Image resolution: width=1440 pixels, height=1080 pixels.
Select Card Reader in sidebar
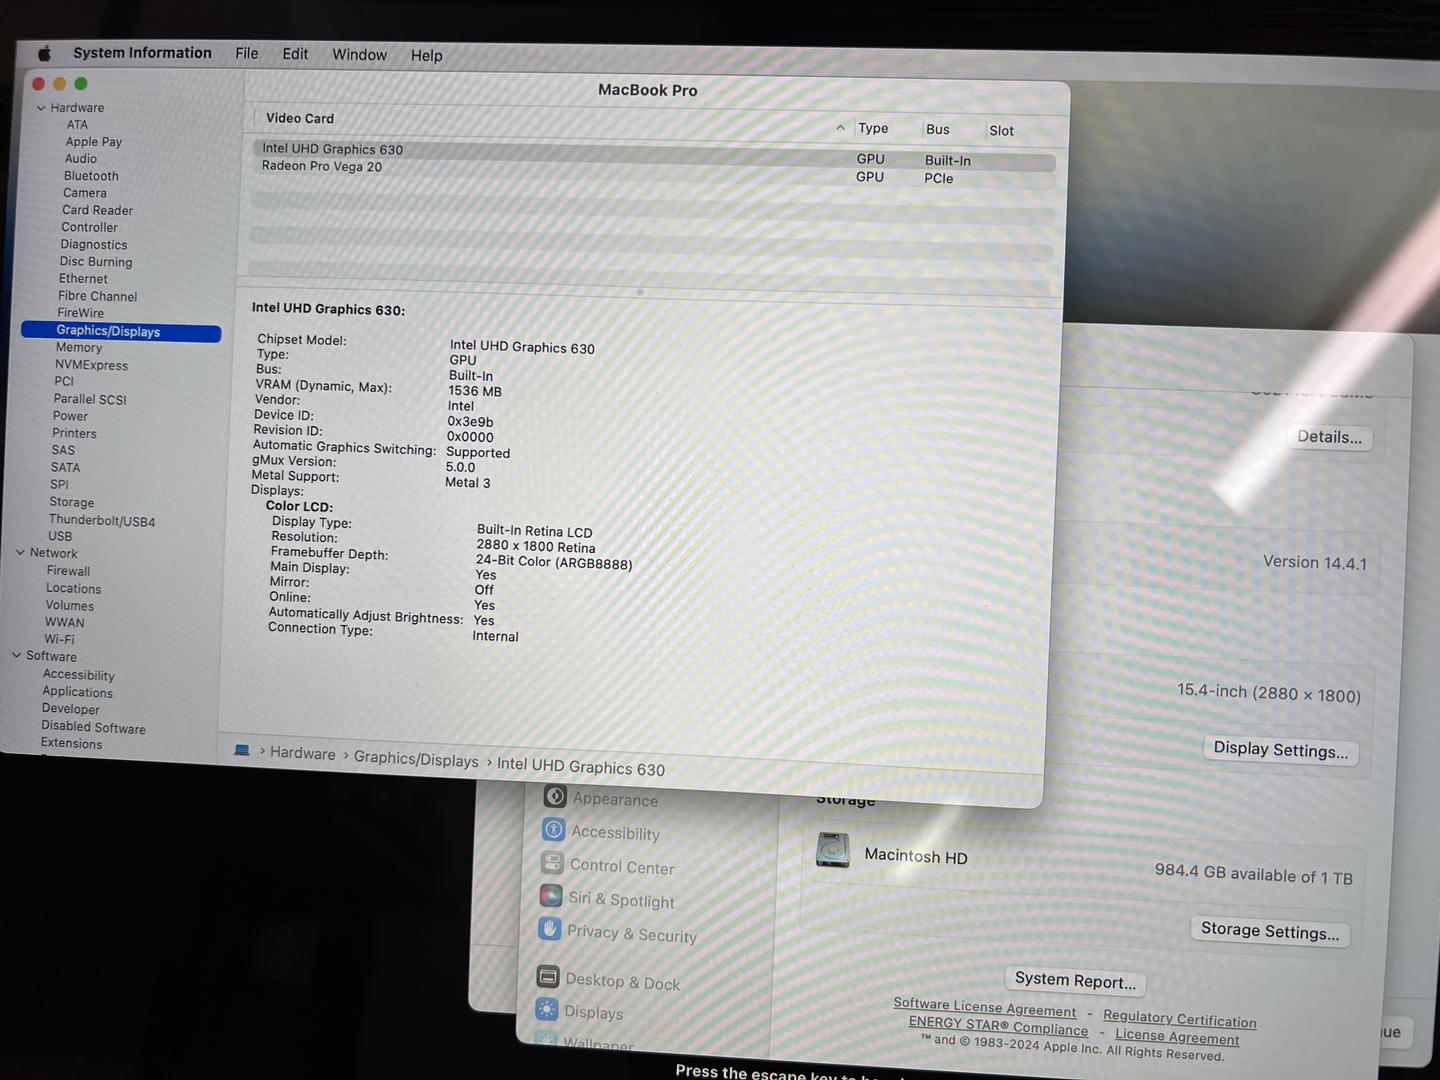click(x=97, y=210)
